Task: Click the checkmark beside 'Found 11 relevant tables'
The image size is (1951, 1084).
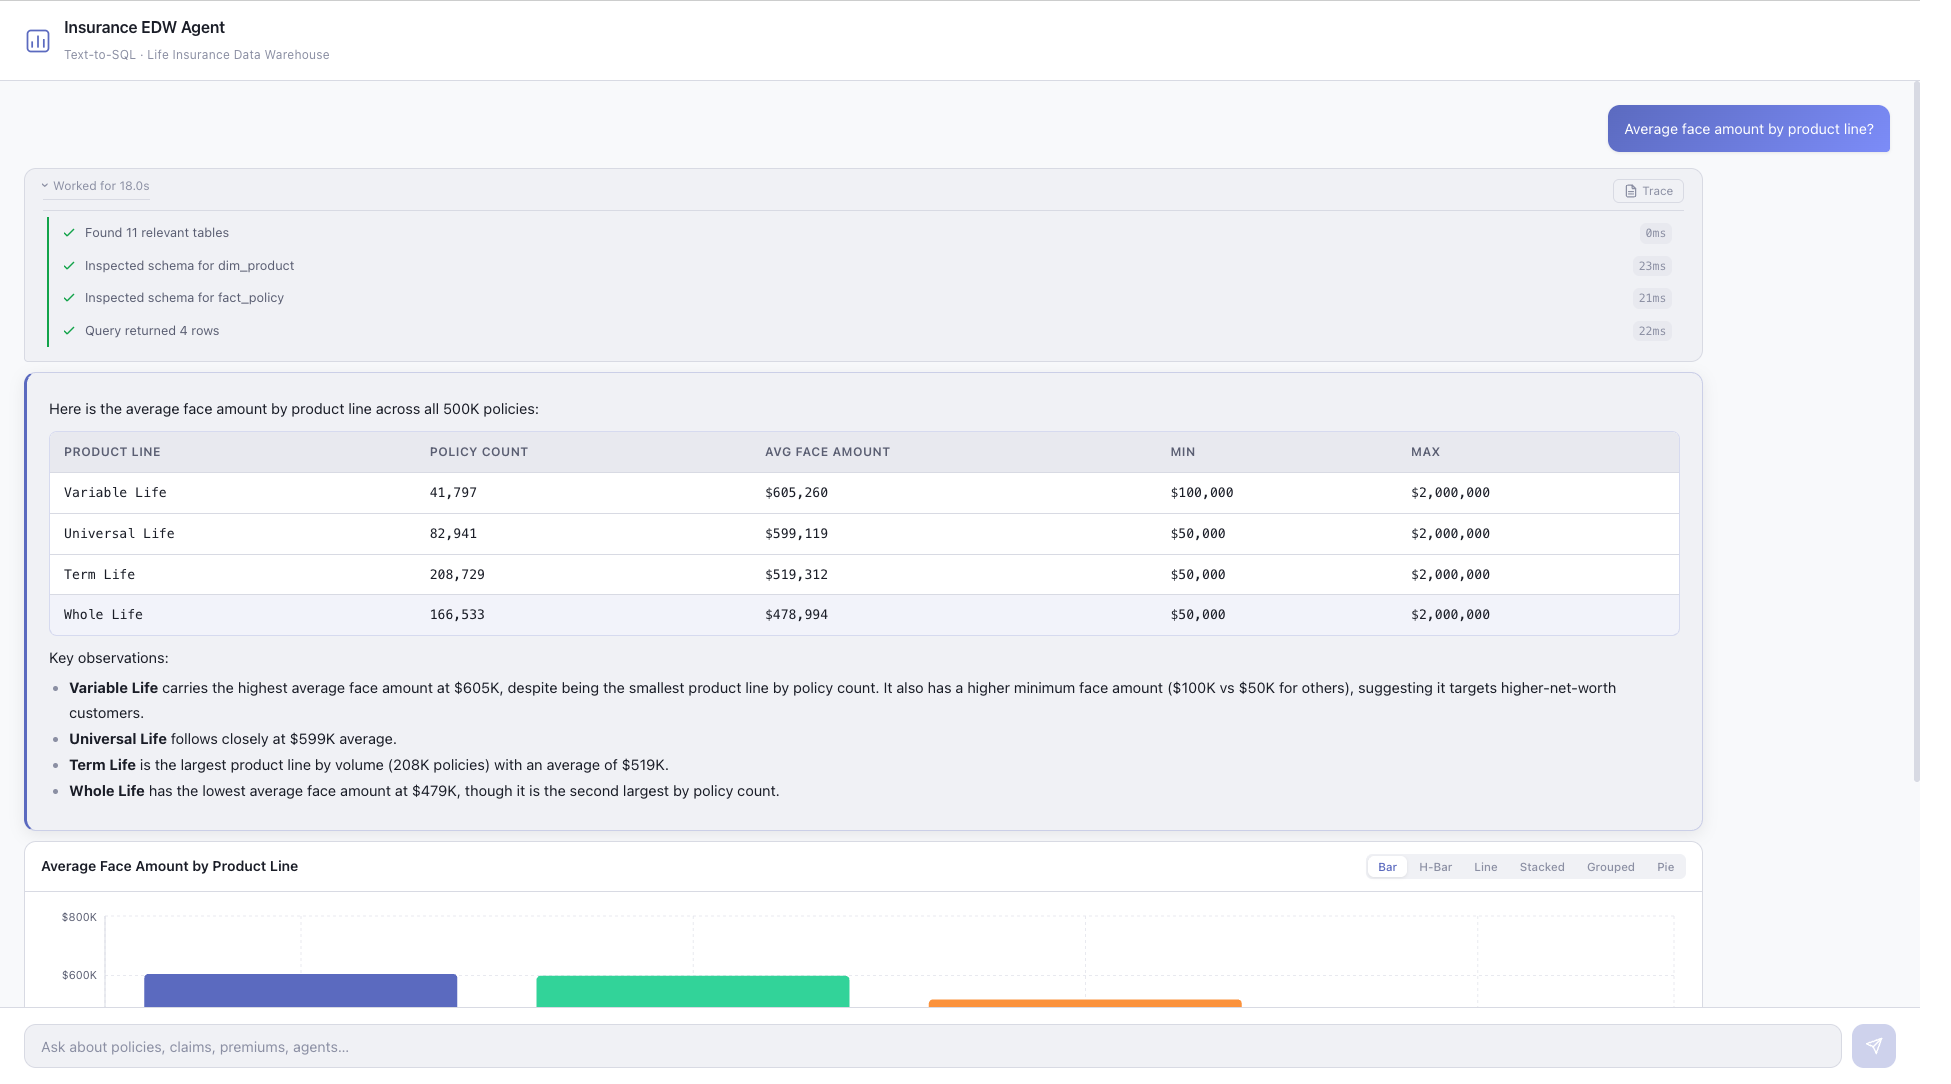Action: [x=69, y=233]
